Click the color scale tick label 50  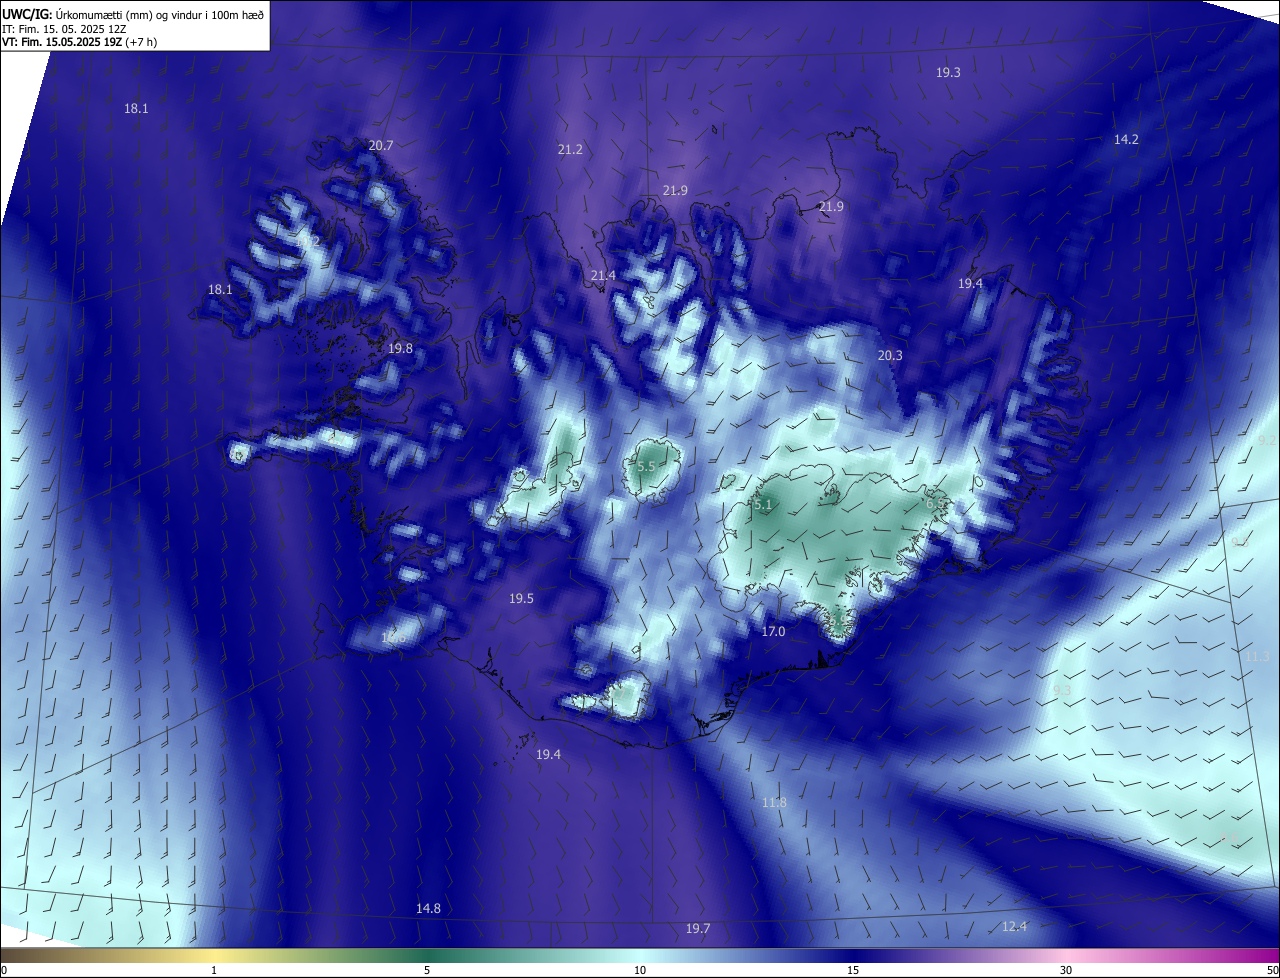tap(1271, 970)
